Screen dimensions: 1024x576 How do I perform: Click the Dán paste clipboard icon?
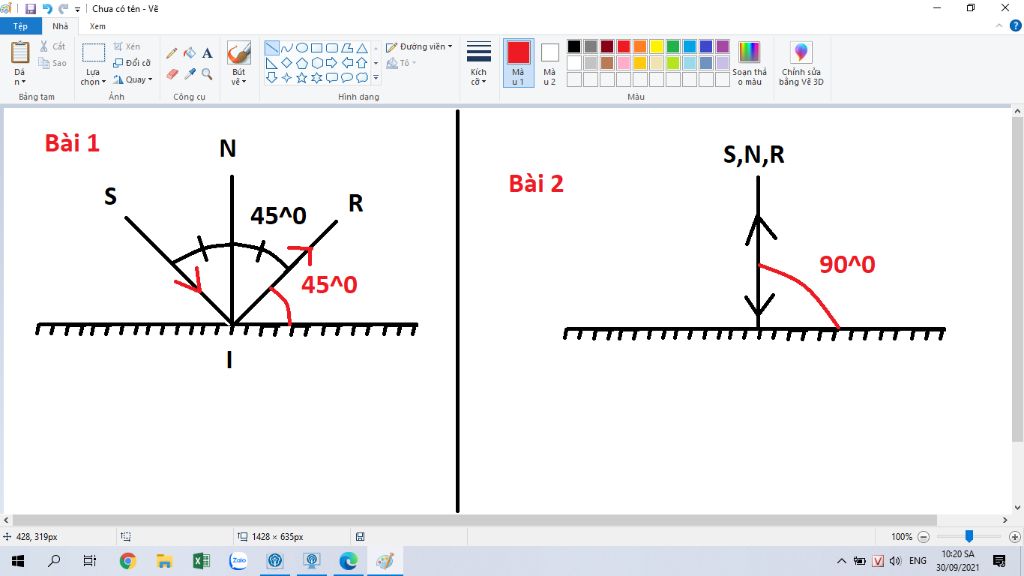click(x=20, y=53)
